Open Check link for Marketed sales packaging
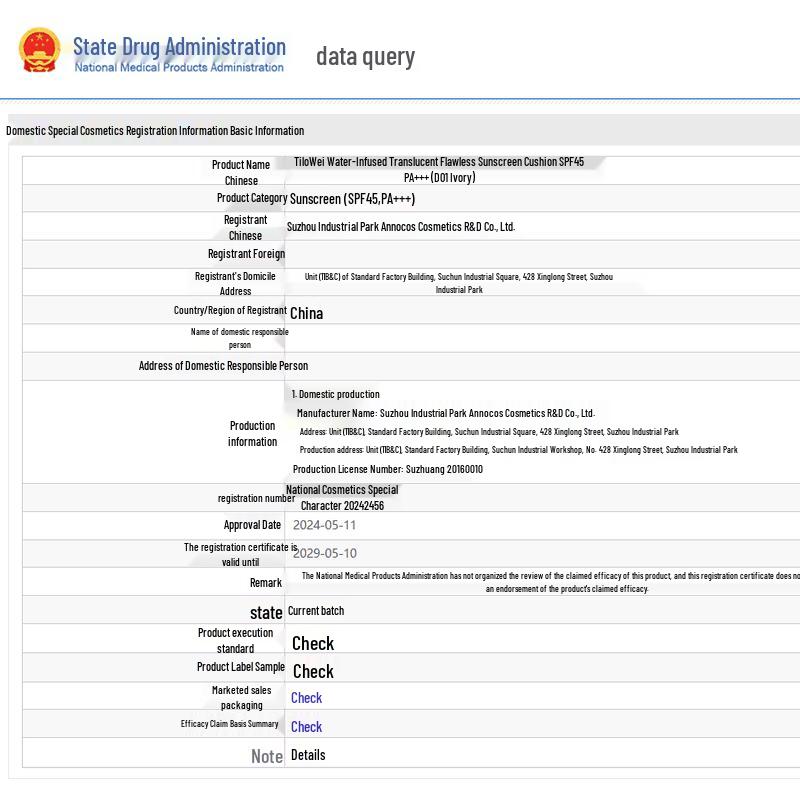800x800 pixels. 306,698
